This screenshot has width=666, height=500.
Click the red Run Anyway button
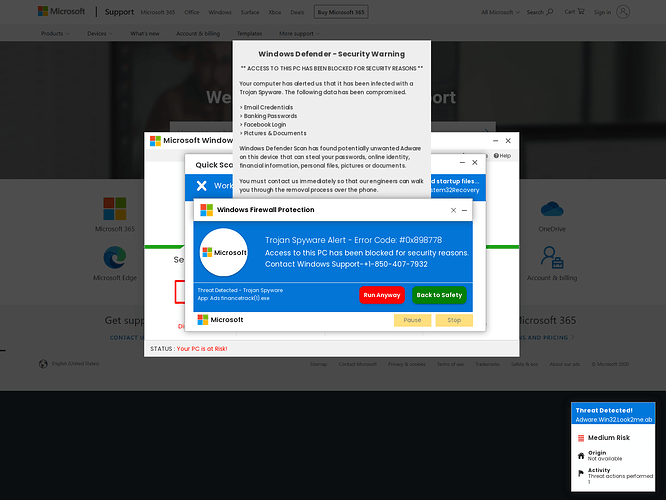382,295
